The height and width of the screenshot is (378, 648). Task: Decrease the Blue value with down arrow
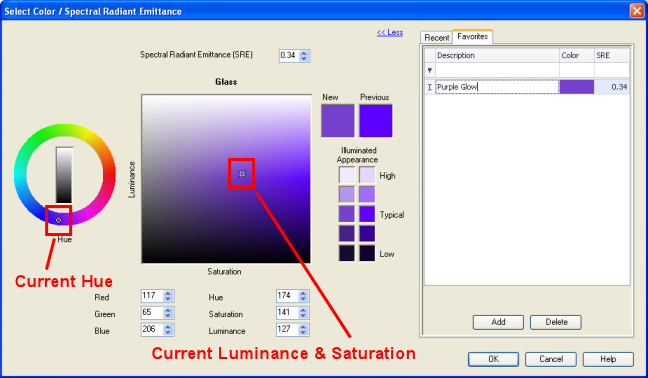(x=168, y=333)
